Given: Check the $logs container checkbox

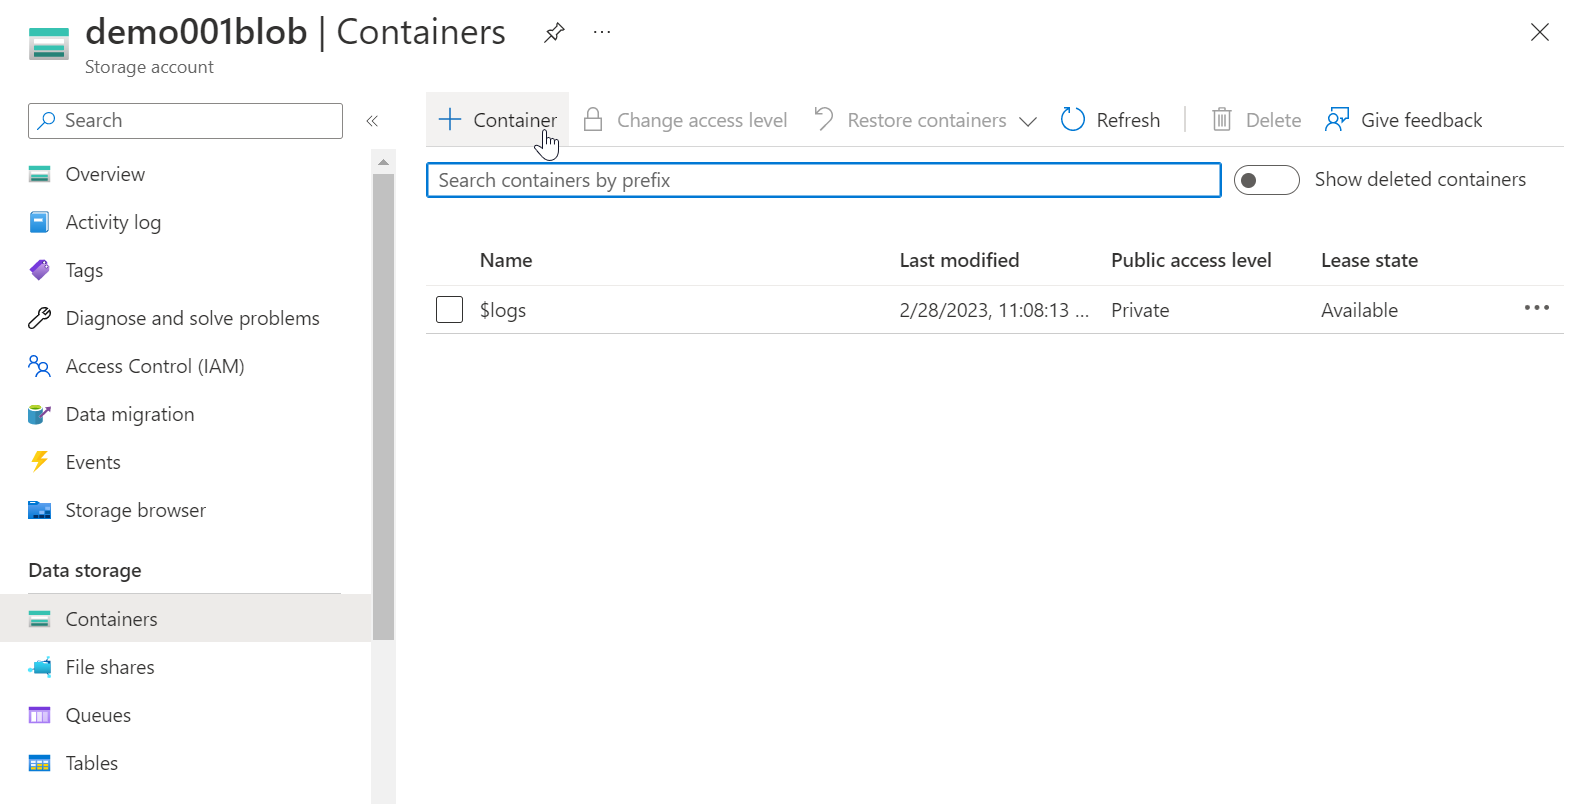Looking at the screenshot, I should pos(450,310).
